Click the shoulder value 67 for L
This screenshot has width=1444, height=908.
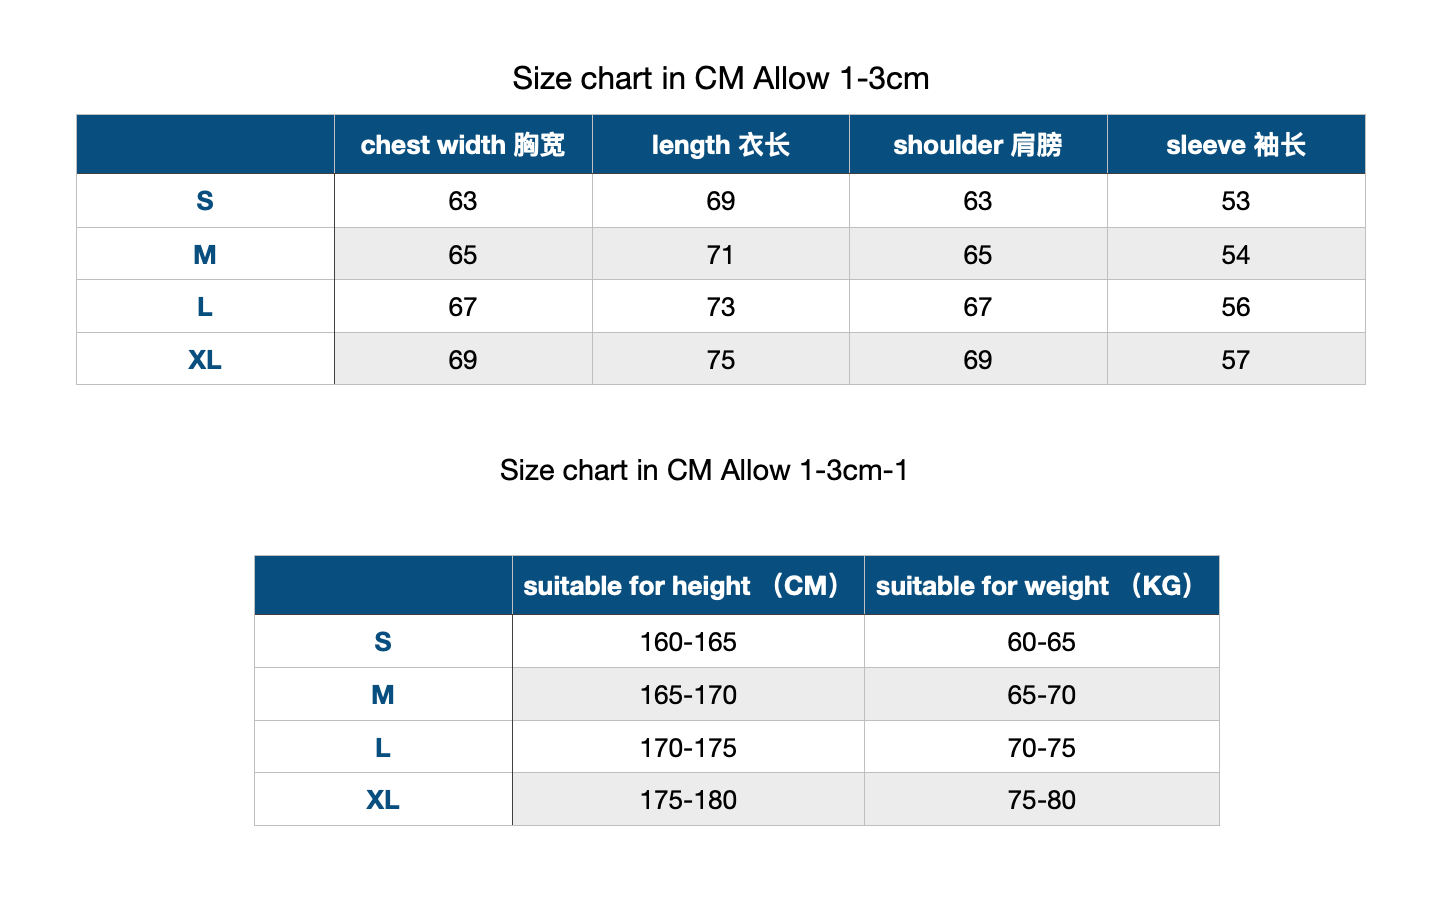(x=978, y=307)
